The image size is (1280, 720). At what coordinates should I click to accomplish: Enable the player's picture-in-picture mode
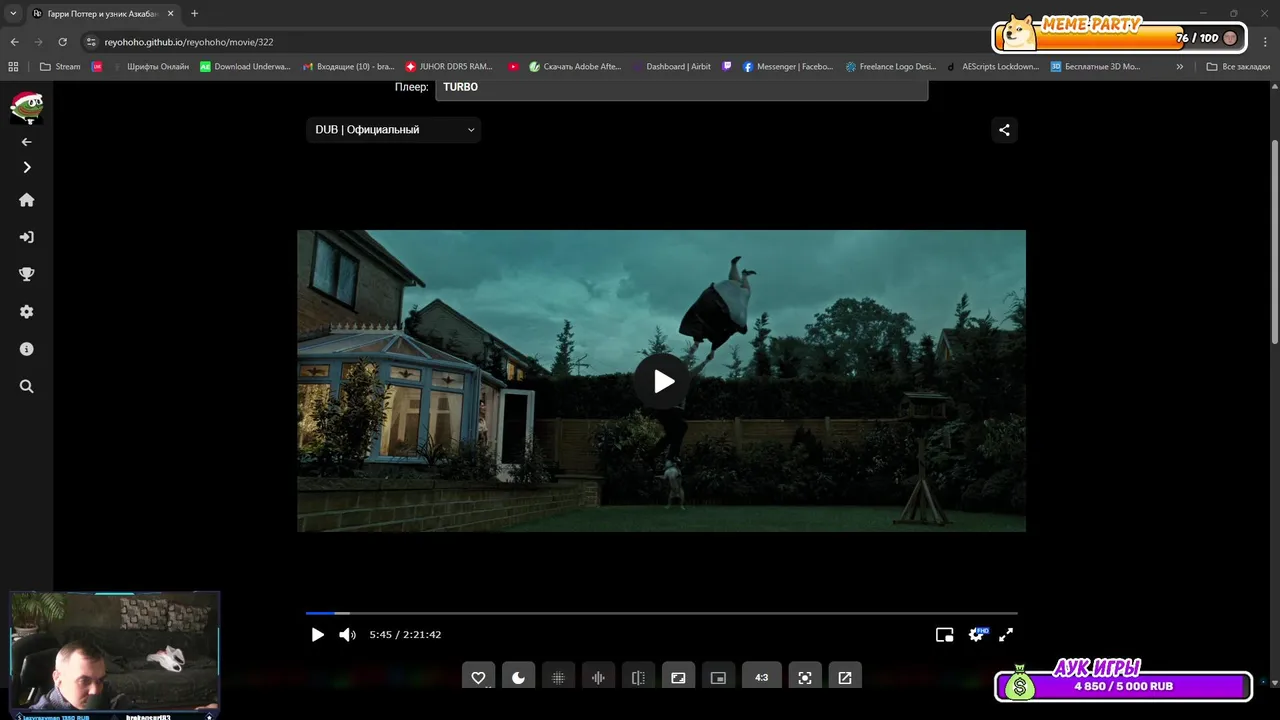[x=944, y=635]
